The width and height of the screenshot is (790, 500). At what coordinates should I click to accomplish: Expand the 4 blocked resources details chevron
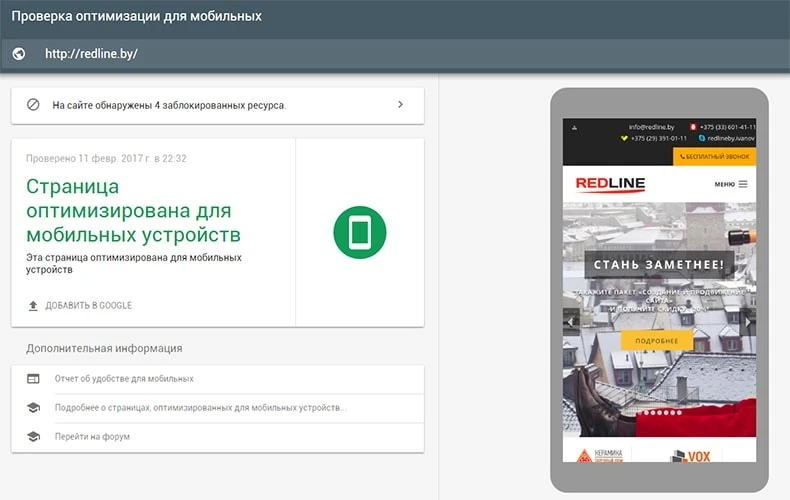click(x=401, y=104)
